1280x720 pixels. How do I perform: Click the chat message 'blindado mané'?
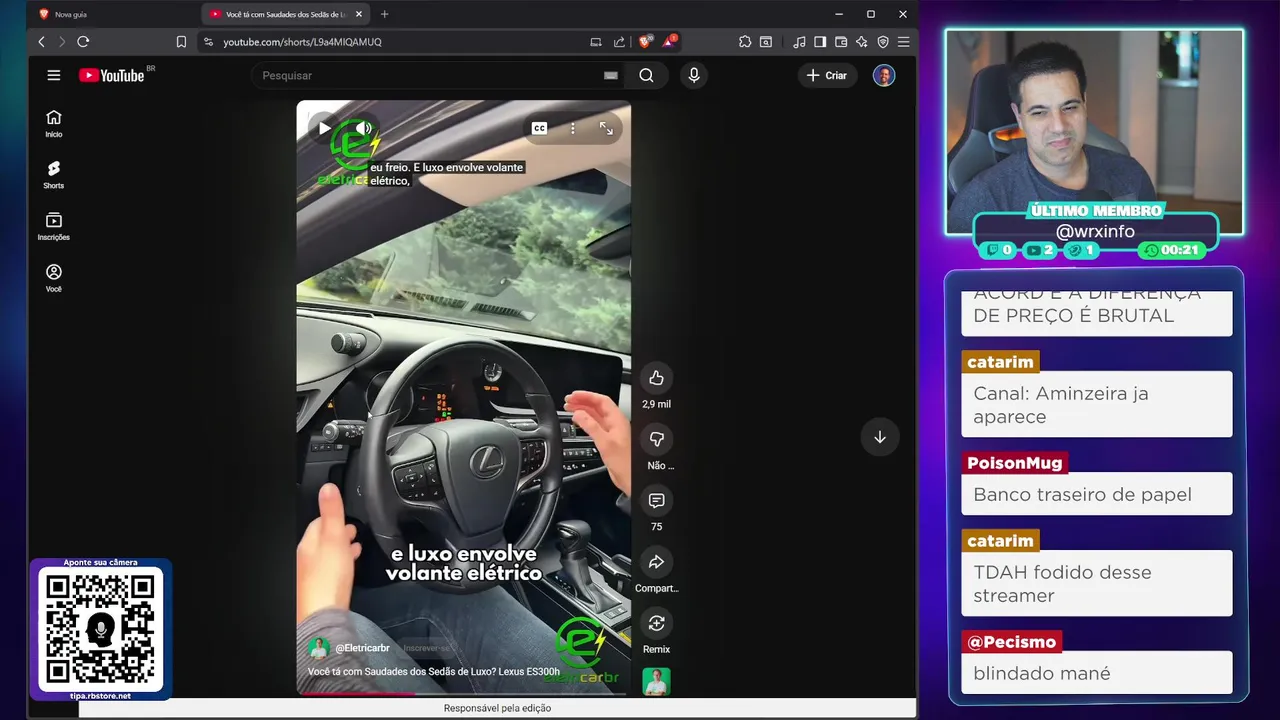point(1096,673)
